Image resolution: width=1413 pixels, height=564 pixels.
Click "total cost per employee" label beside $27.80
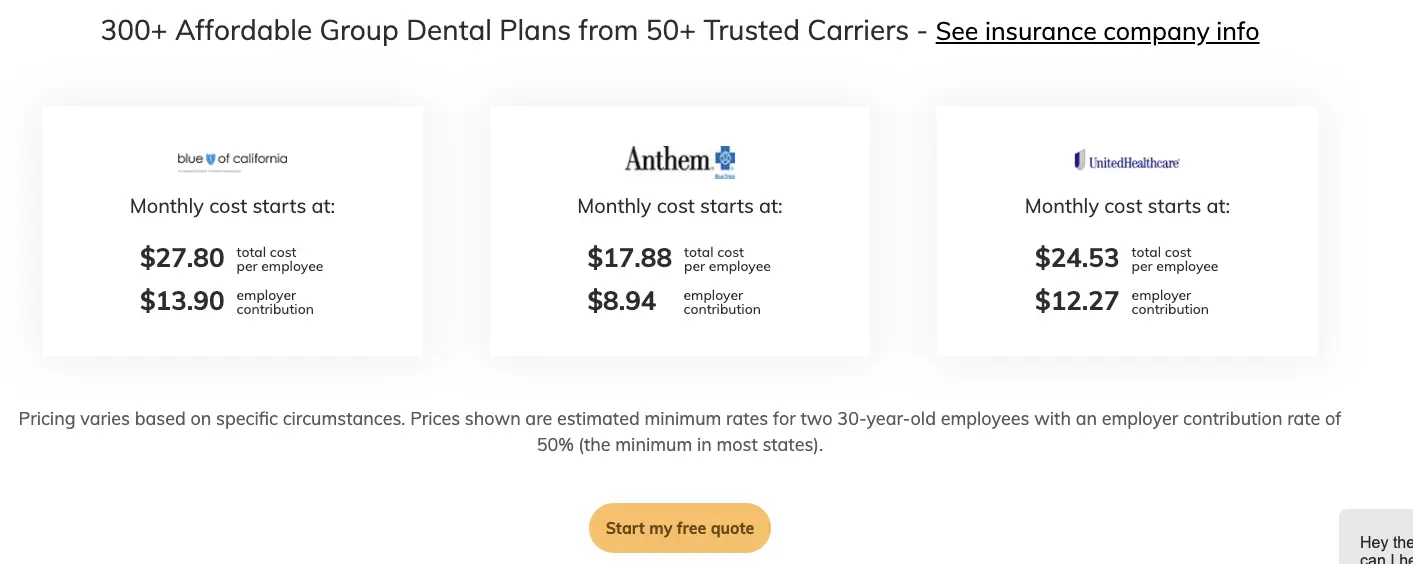click(x=280, y=260)
